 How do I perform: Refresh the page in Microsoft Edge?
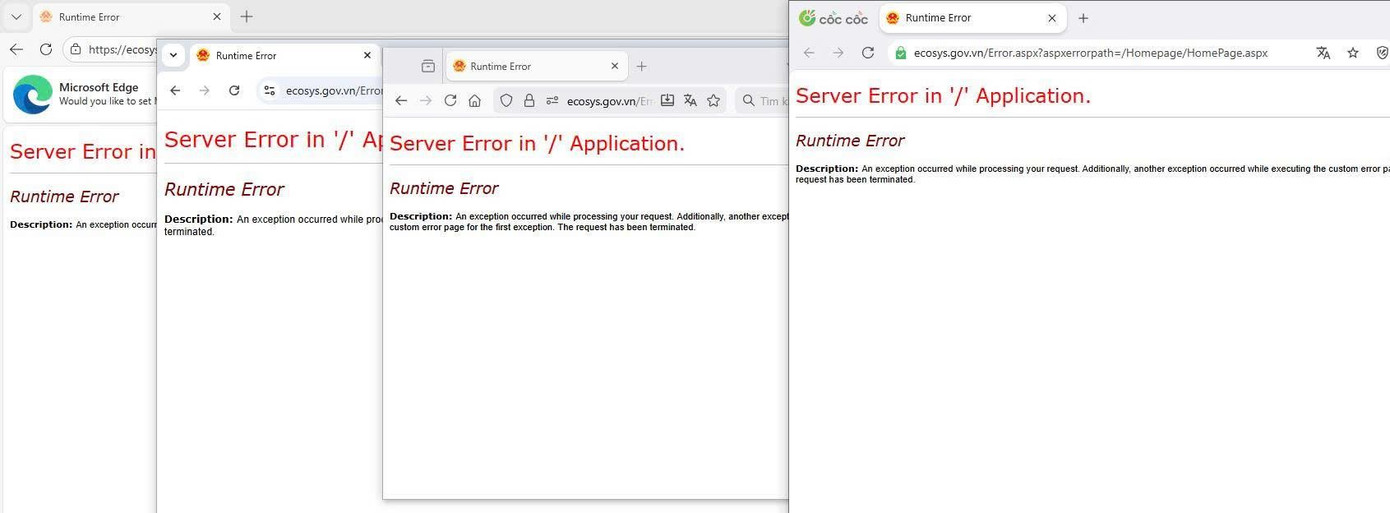(x=46, y=49)
